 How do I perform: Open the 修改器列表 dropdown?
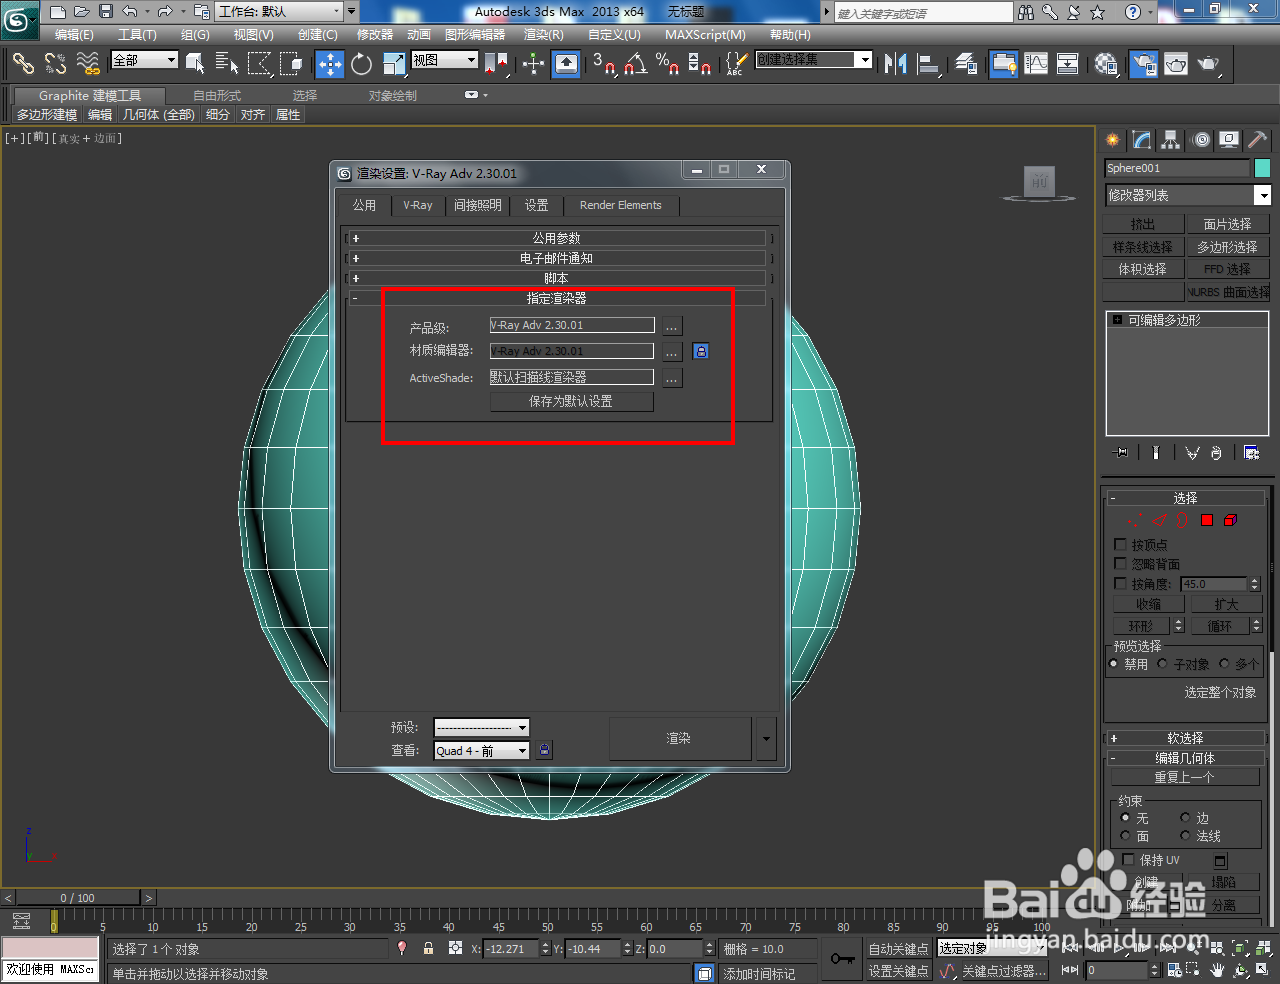(x=1187, y=195)
